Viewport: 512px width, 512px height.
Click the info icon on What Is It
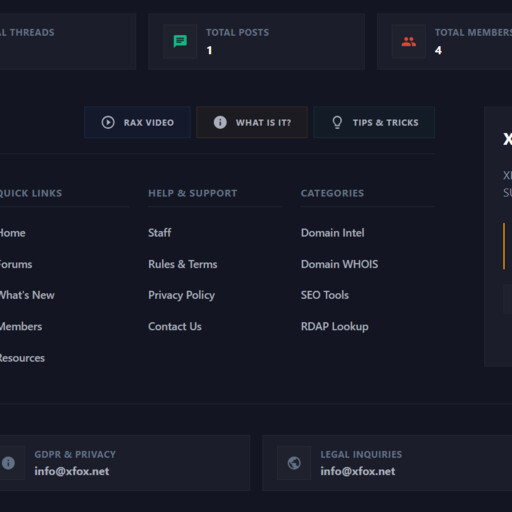[x=220, y=122]
